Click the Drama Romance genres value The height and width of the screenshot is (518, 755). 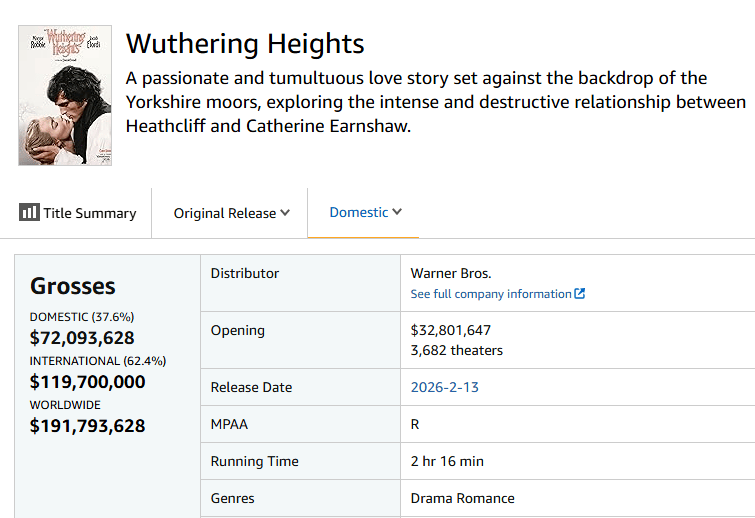tap(463, 498)
